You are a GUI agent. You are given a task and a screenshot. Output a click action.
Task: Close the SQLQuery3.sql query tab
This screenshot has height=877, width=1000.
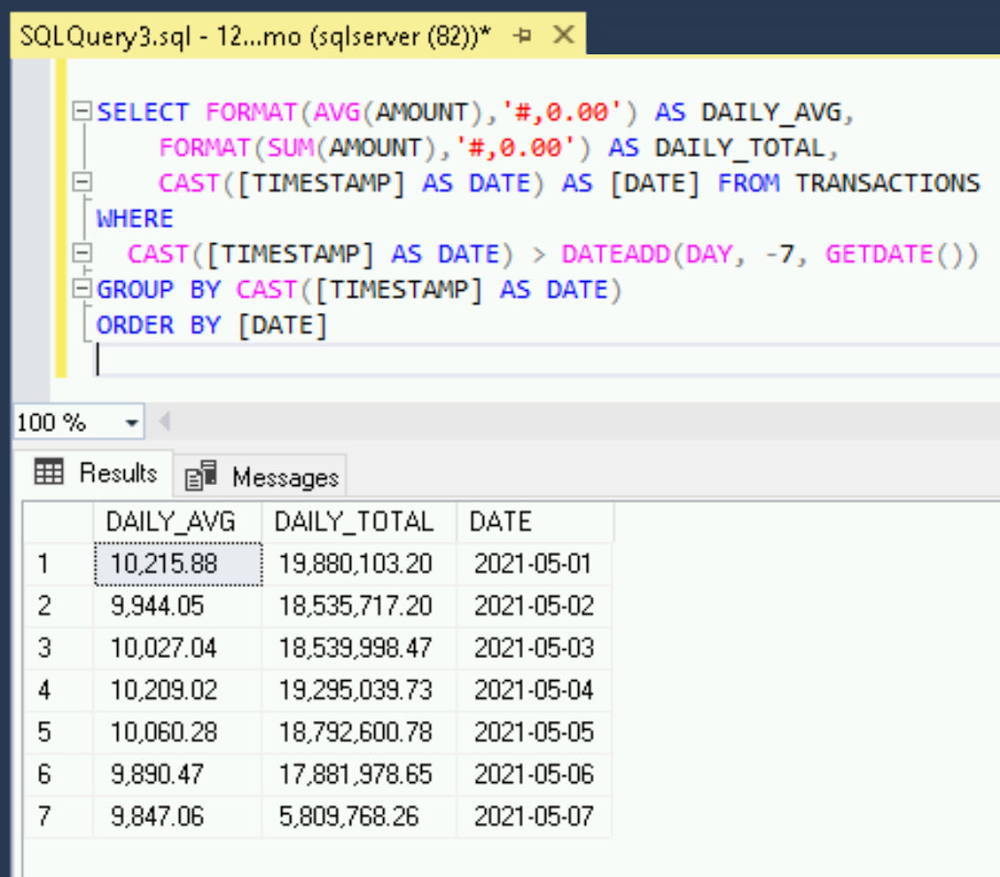pos(564,34)
